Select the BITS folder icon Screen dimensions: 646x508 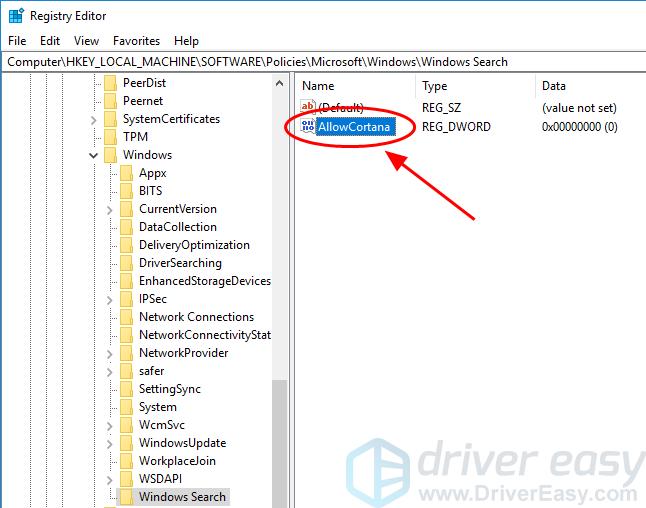pos(126,191)
